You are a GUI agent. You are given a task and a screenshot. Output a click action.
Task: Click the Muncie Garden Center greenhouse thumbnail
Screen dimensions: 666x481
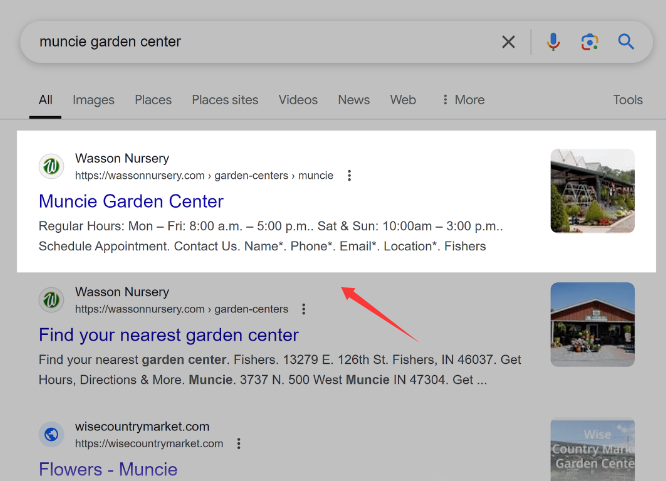tap(593, 191)
